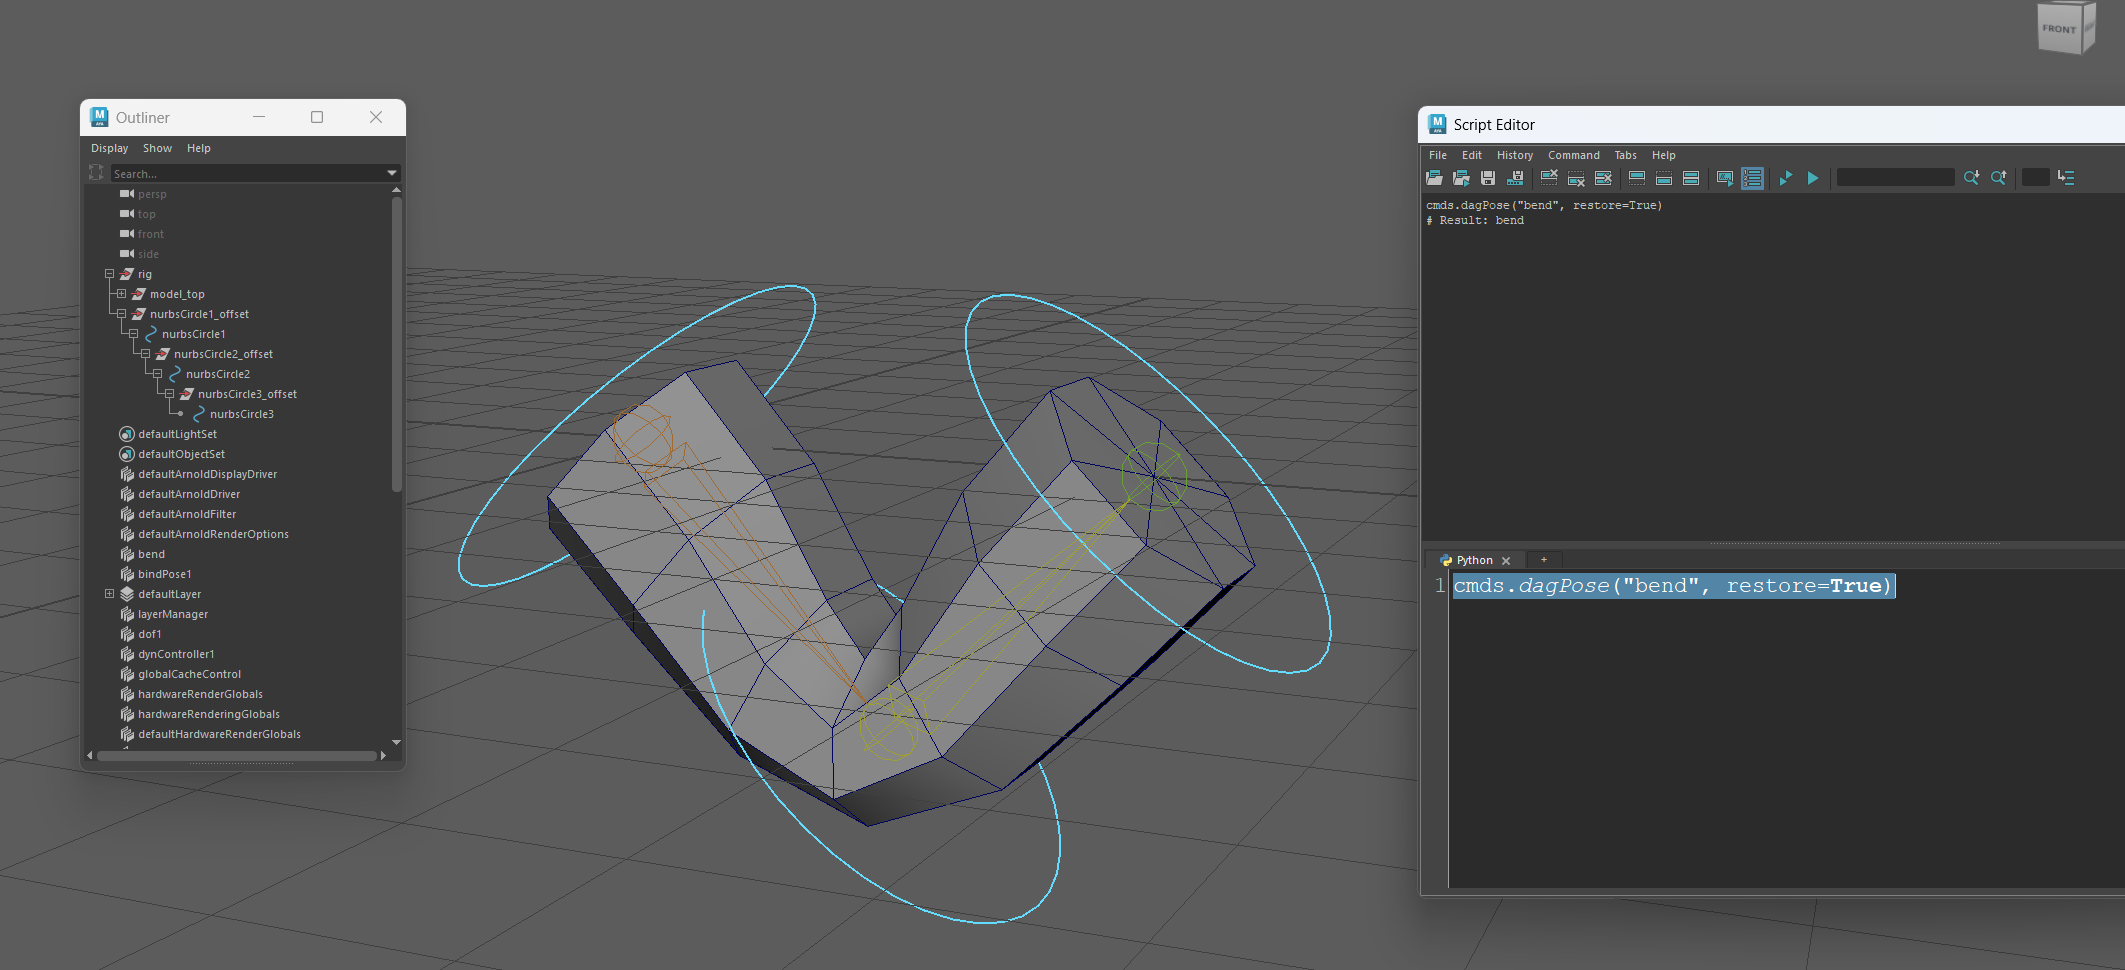
Task: Select nurbsCircle3 in the Outliner
Action: click(241, 414)
